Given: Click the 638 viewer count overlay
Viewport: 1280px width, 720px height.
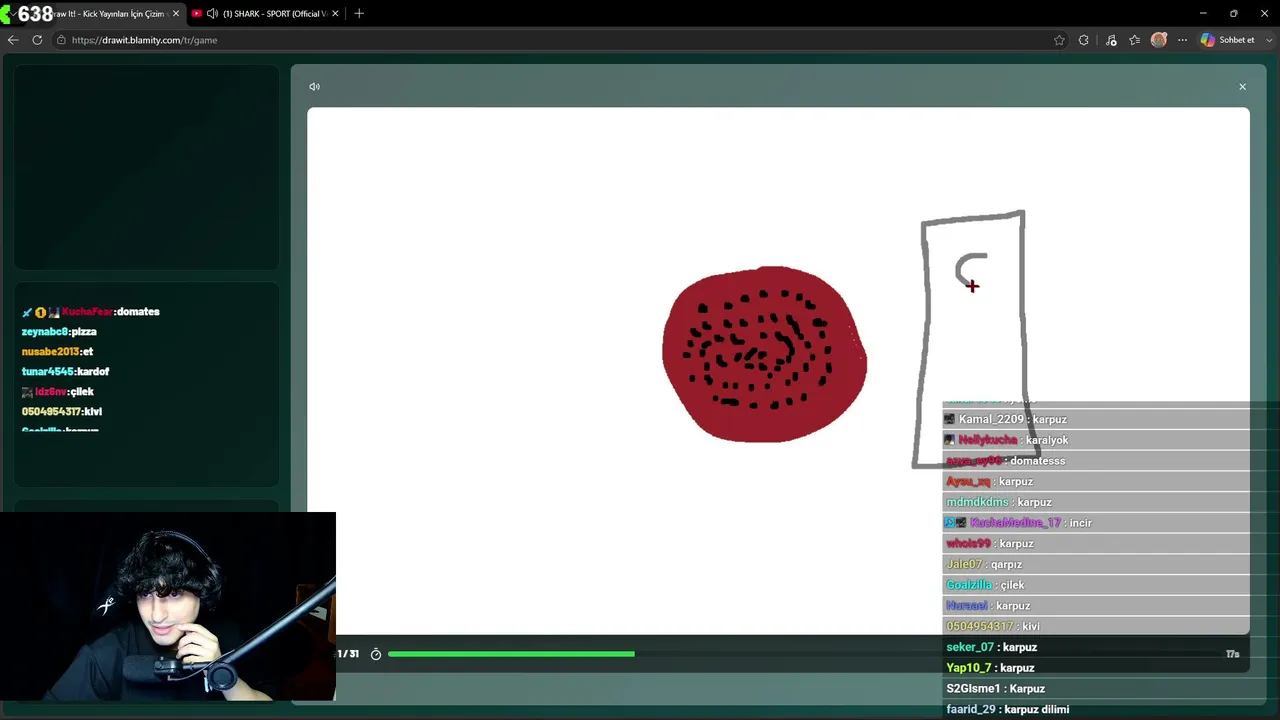Looking at the screenshot, I should click(35, 14).
